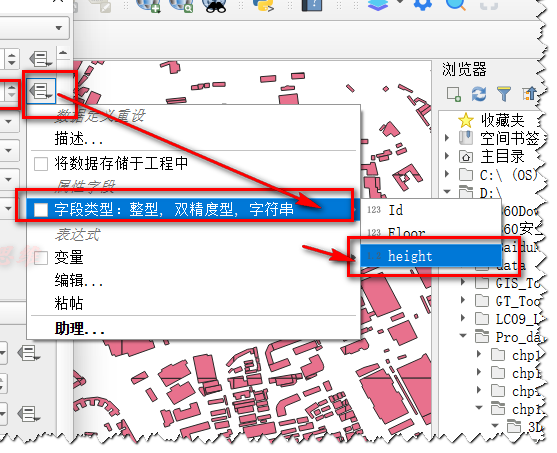Select the height field in submenu
The height and width of the screenshot is (453, 557).
click(x=431, y=256)
